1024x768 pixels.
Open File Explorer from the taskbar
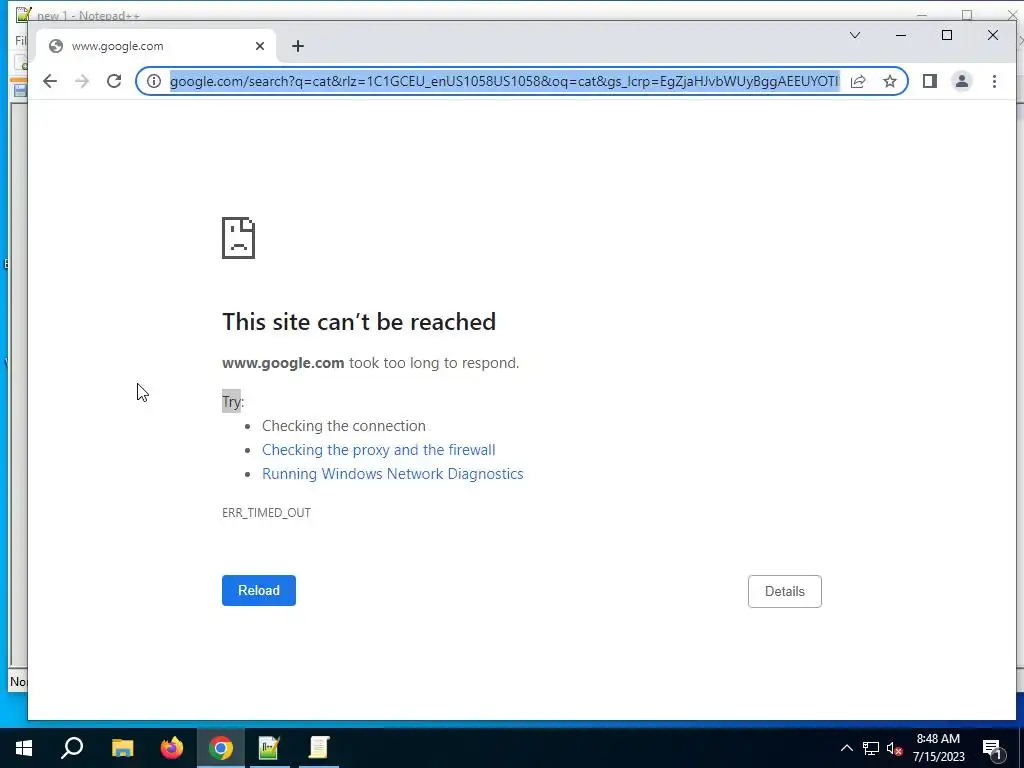[122, 748]
